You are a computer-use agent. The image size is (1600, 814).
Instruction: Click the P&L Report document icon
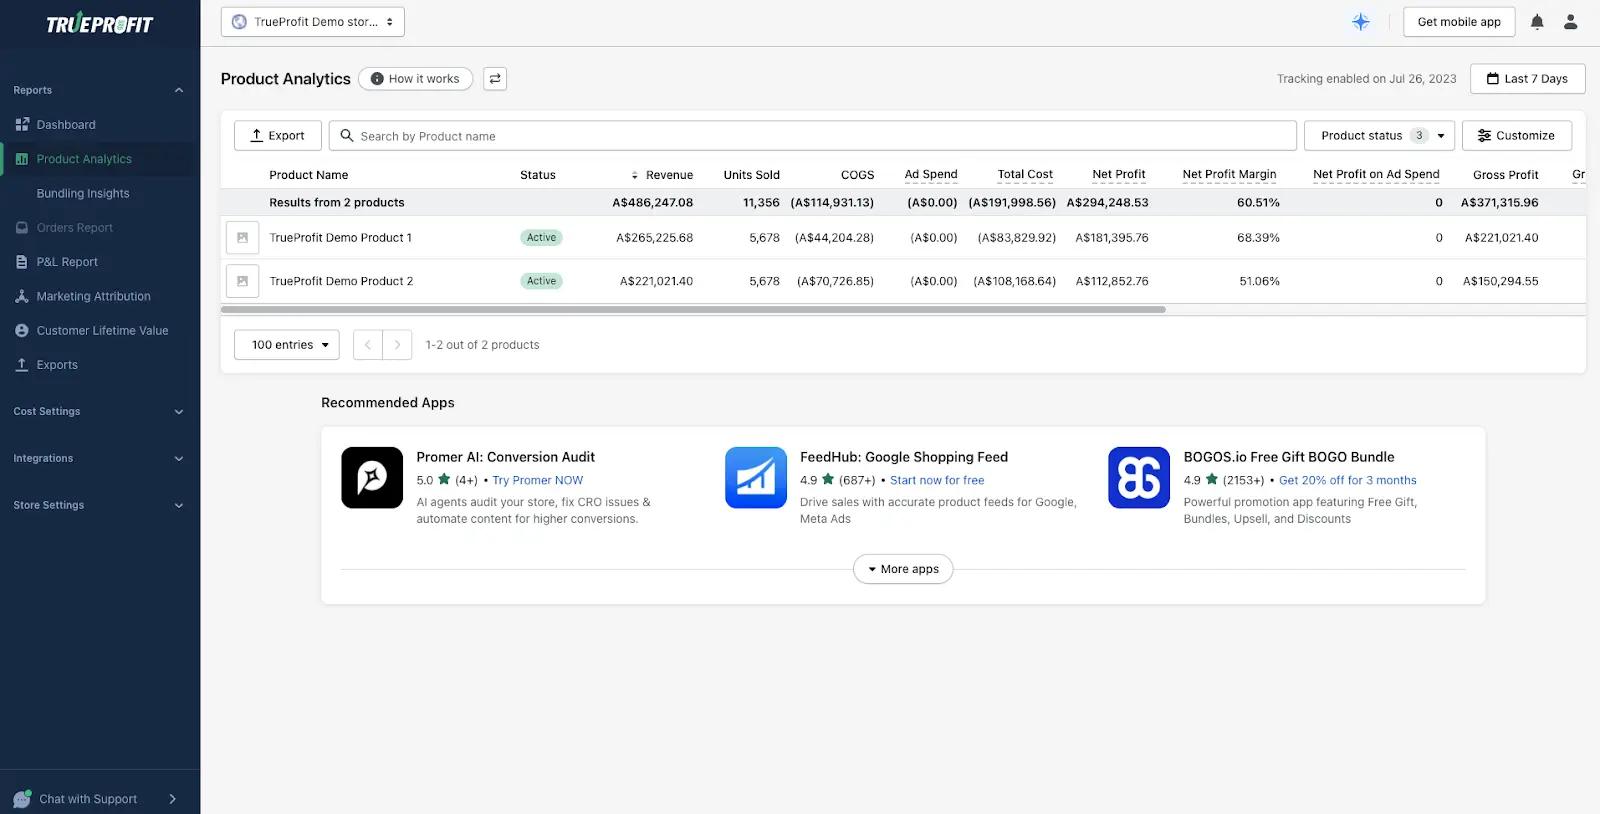click(22, 262)
